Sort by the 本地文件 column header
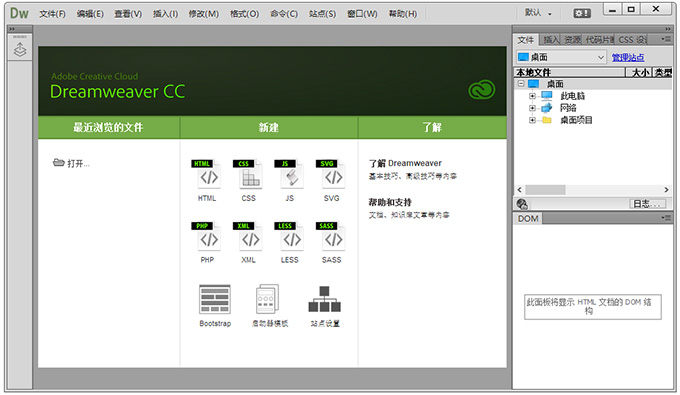680x395 pixels. [569, 72]
